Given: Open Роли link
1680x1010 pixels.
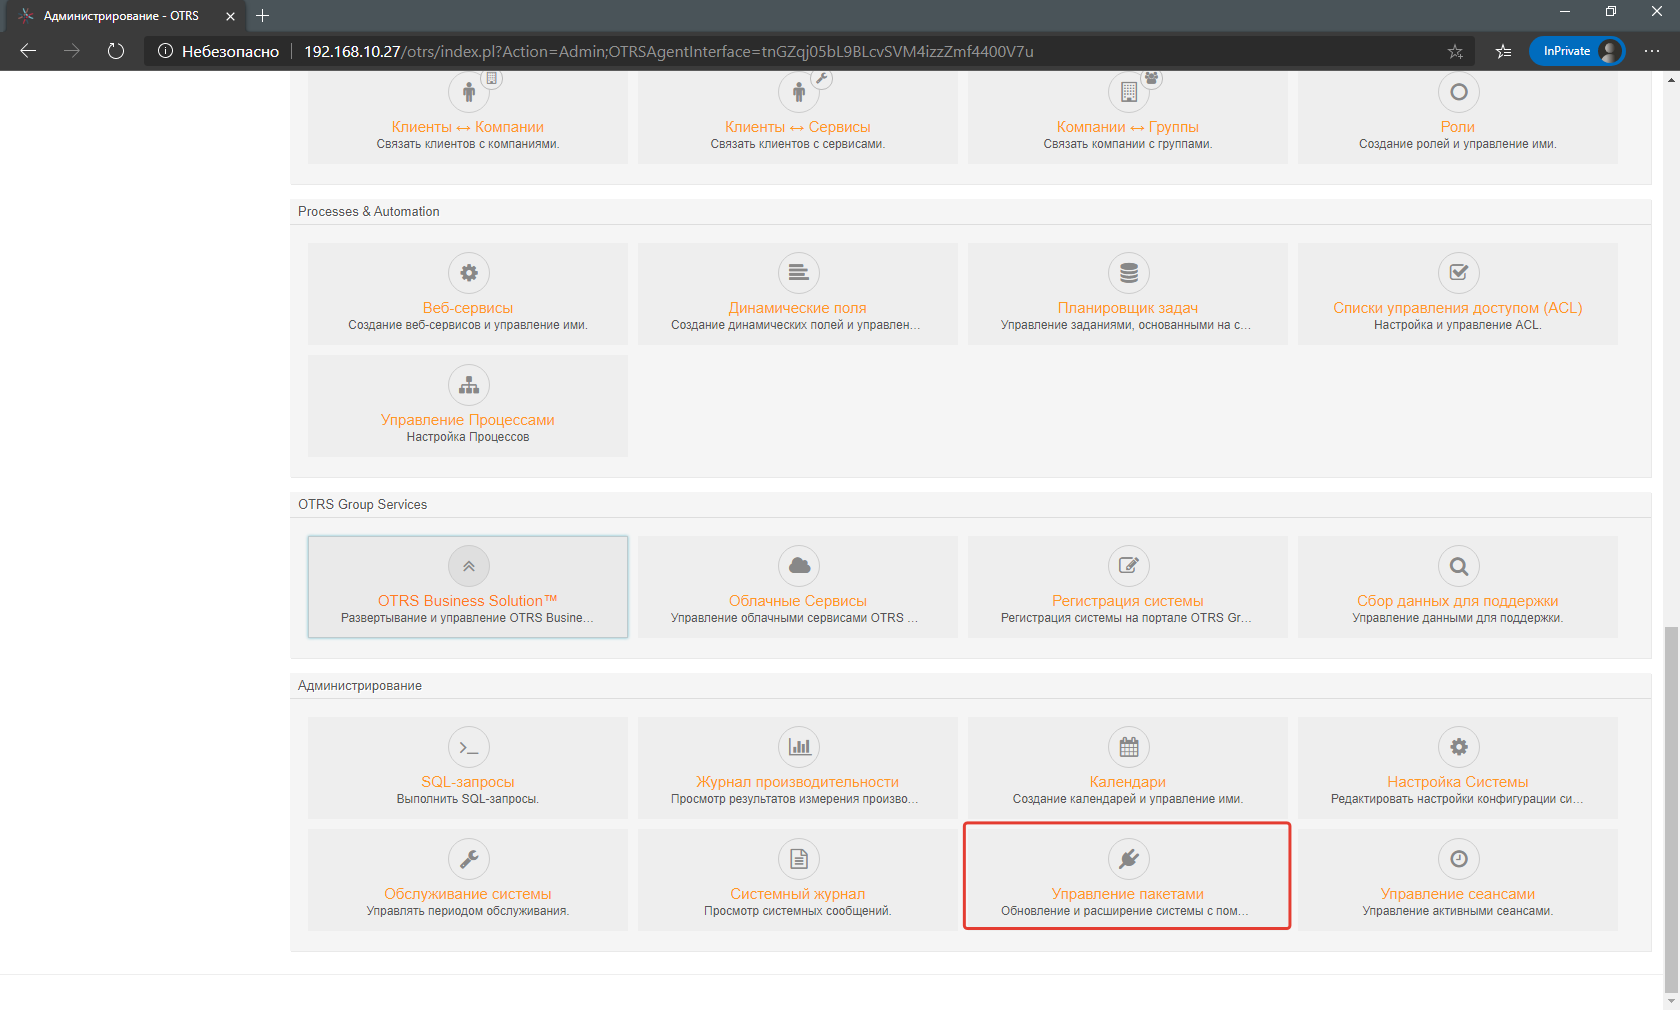Looking at the screenshot, I should coord(1458,127).
